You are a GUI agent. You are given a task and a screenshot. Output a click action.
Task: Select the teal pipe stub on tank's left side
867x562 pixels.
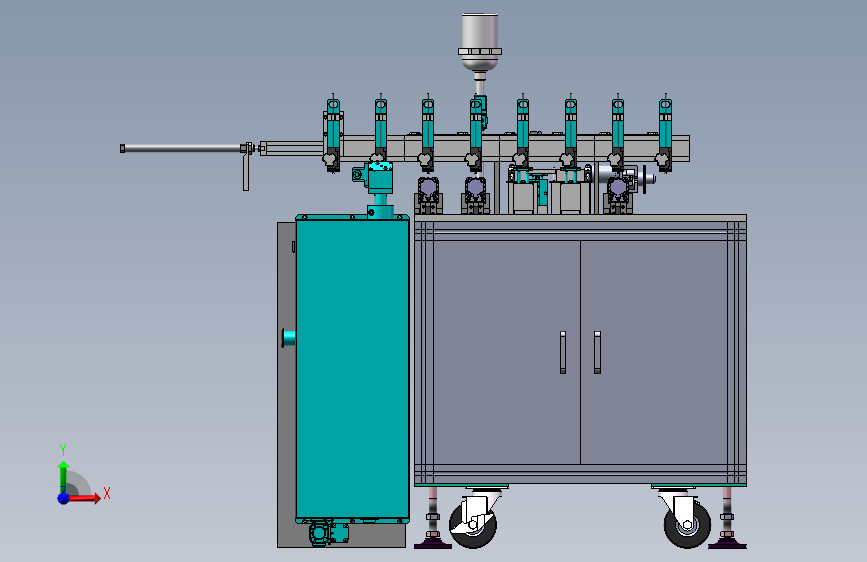pos(289,338)
